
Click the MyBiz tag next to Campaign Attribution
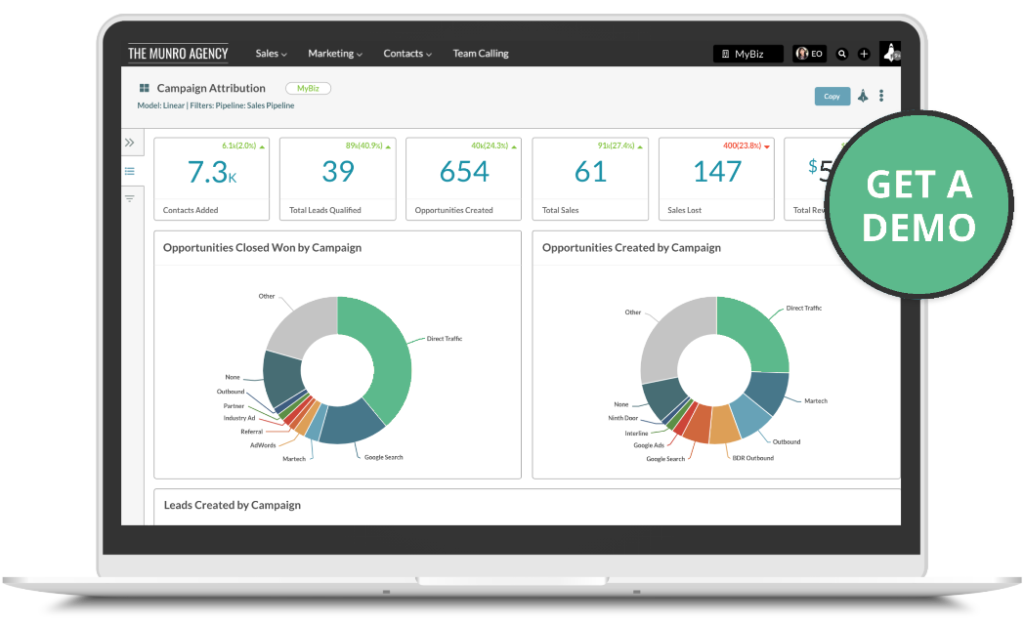pos(307,89)
